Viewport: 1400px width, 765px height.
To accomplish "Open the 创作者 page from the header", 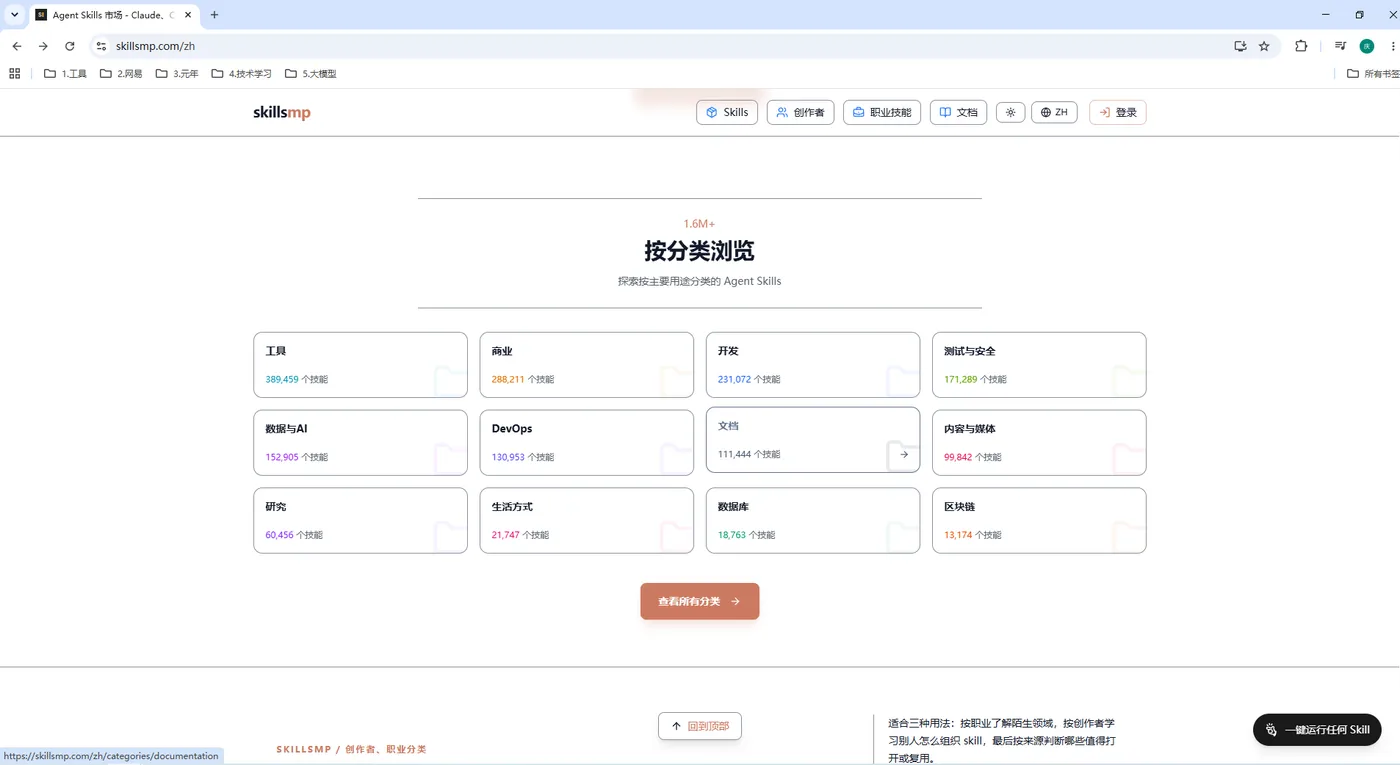I will [x=800, y=113].
